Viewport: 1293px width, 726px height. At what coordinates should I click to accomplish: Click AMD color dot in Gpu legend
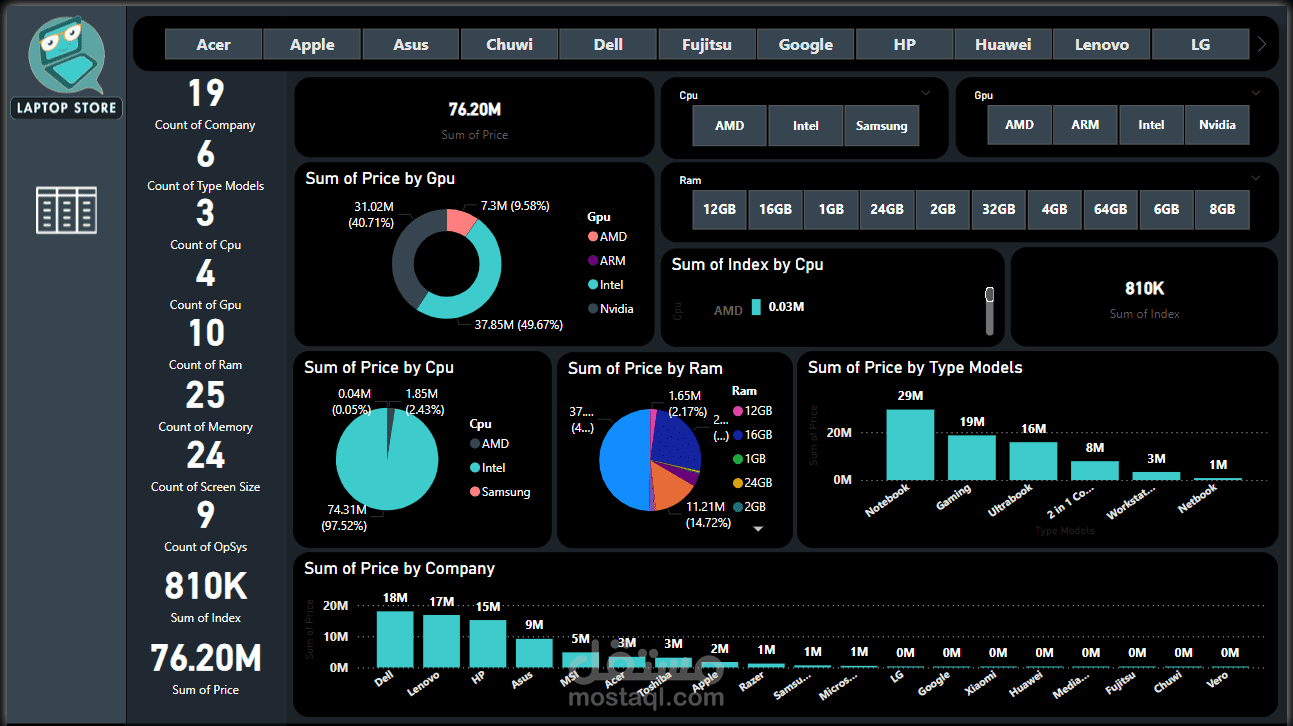[593, 237]
